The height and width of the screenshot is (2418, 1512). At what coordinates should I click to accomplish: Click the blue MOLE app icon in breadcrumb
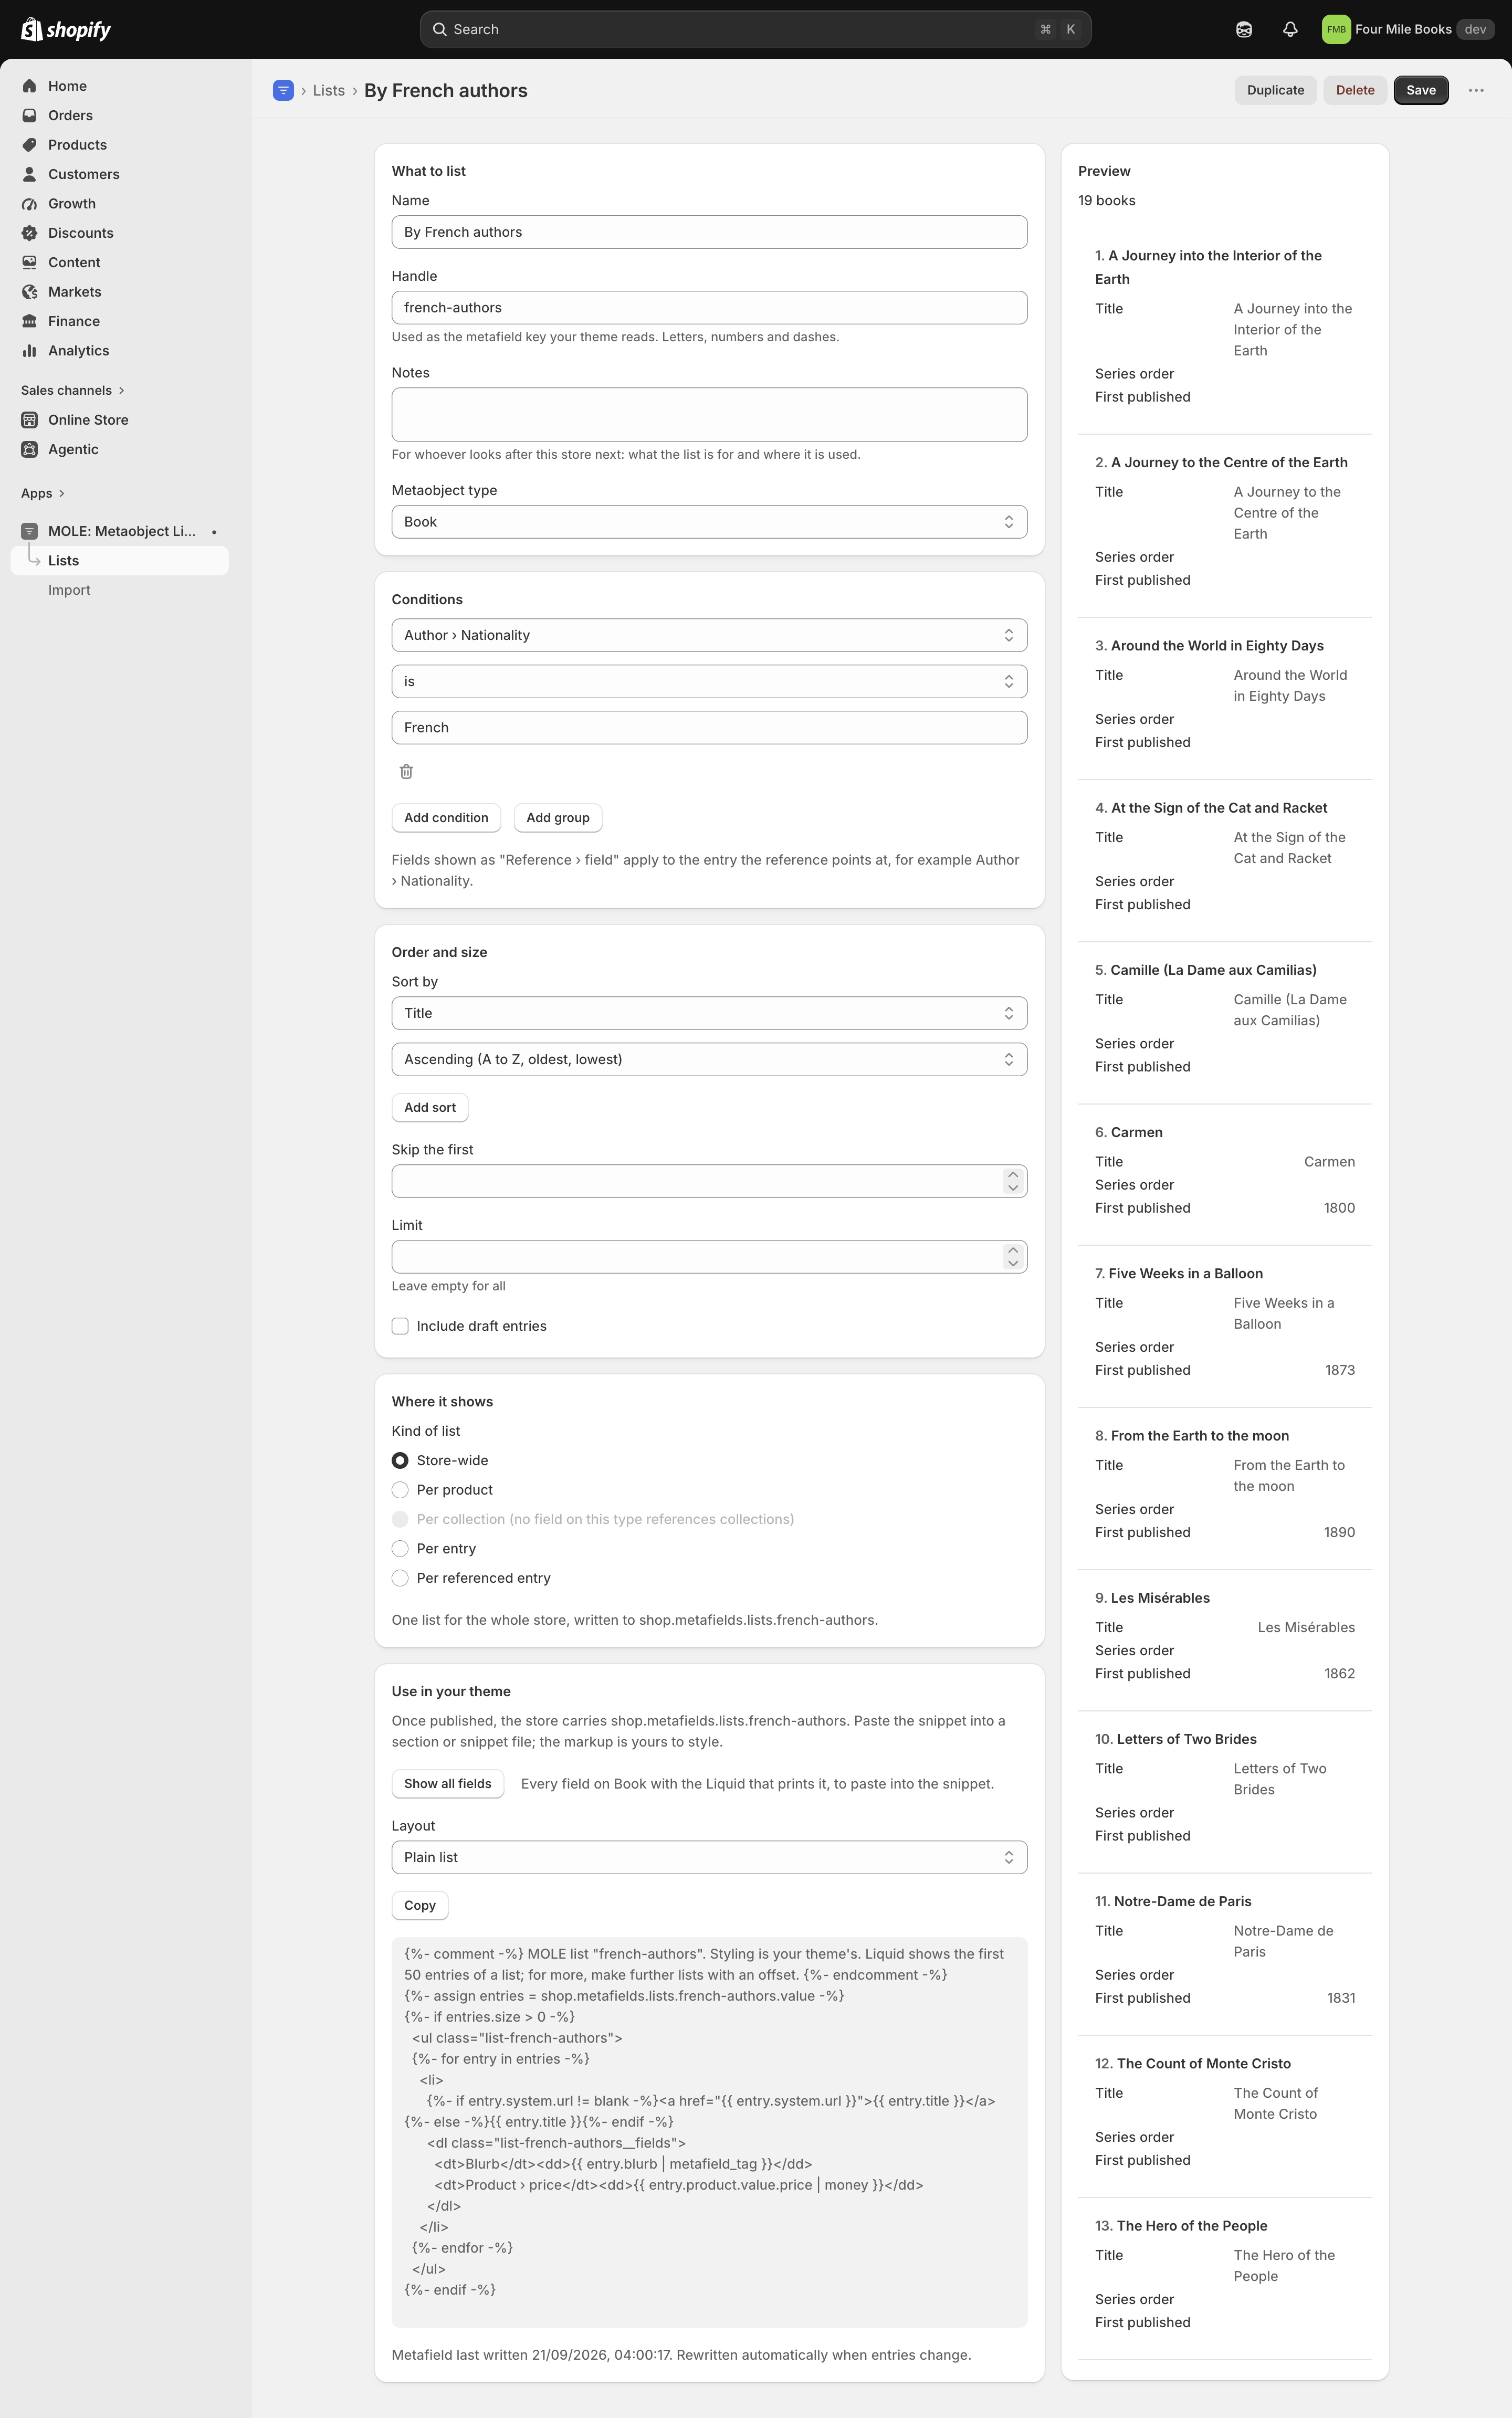coord(283,90)
